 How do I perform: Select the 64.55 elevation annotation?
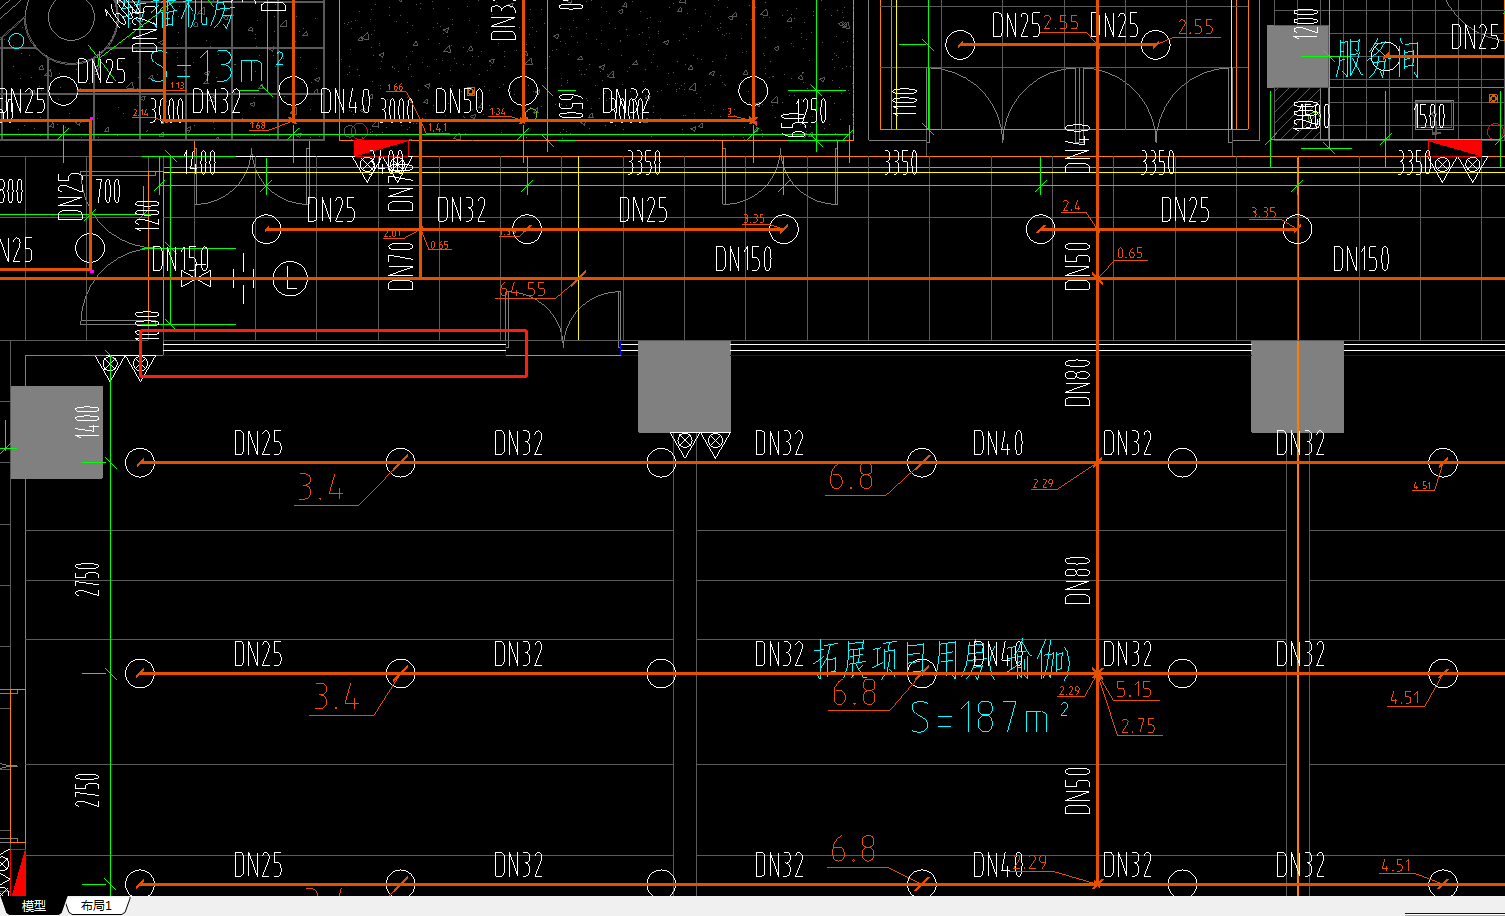(x=523, y=289)
